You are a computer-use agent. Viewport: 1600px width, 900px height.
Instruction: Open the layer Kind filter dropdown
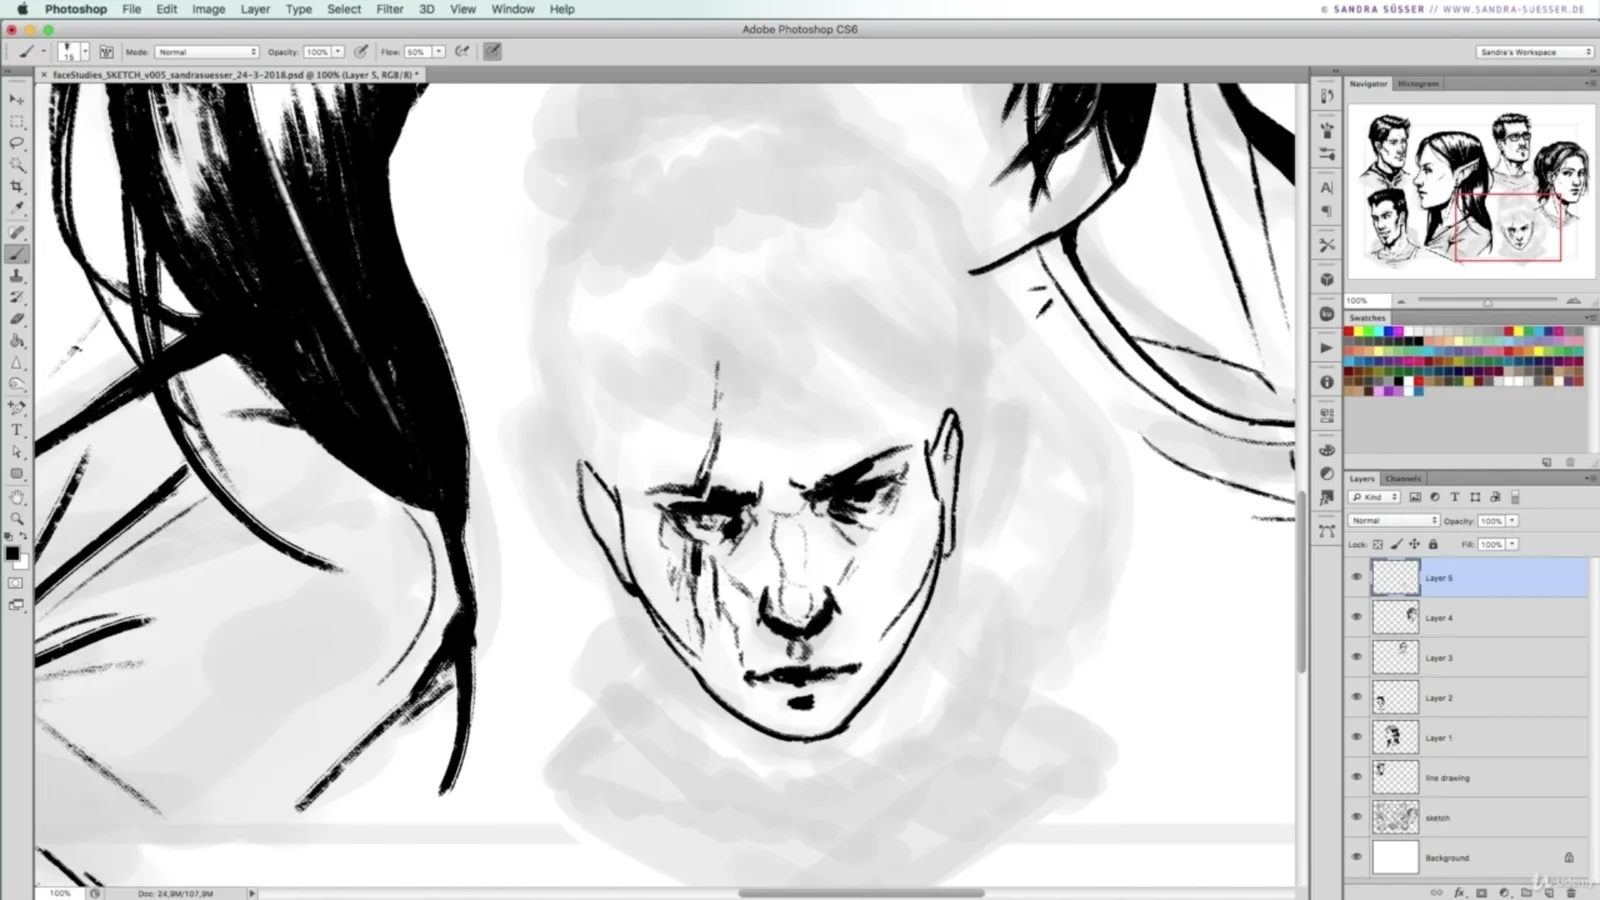[x=1375, y=497]
